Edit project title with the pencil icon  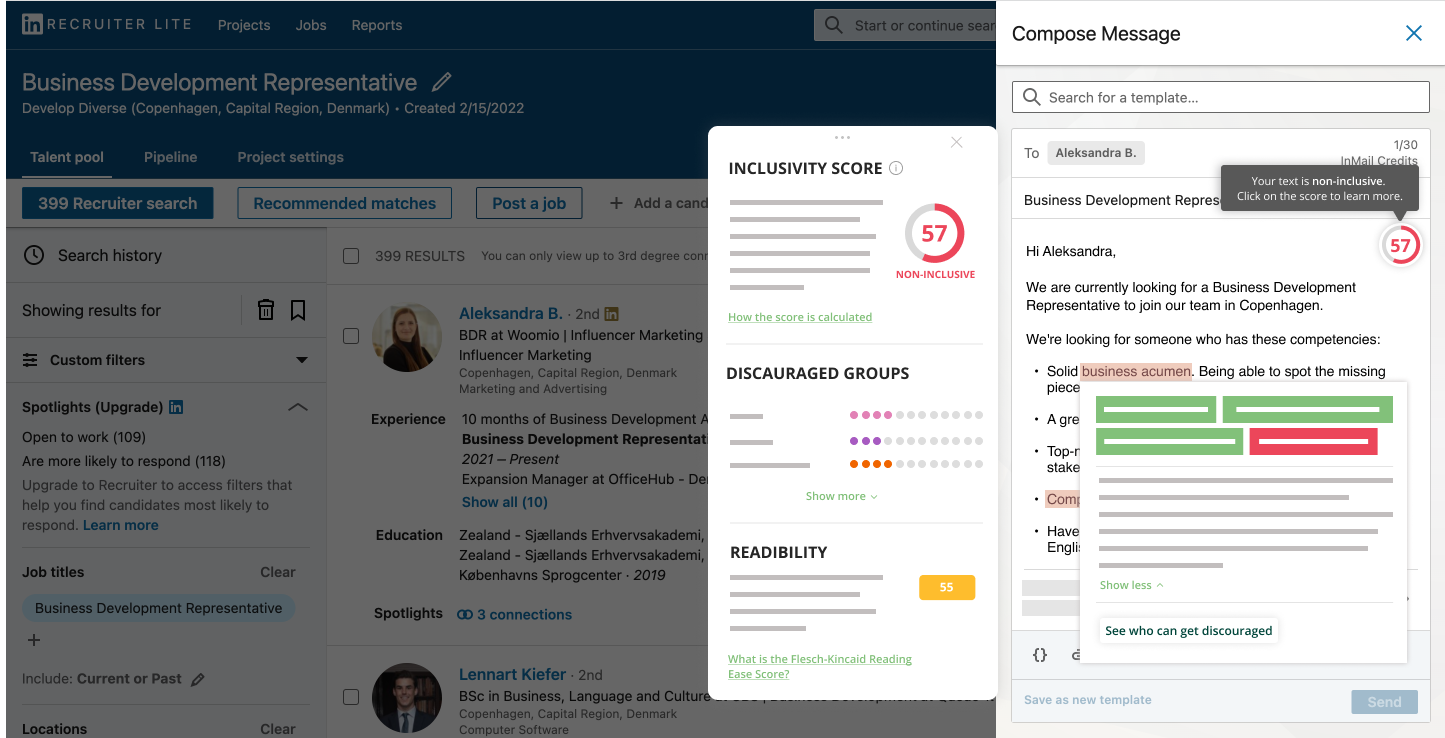click(441, 82)
